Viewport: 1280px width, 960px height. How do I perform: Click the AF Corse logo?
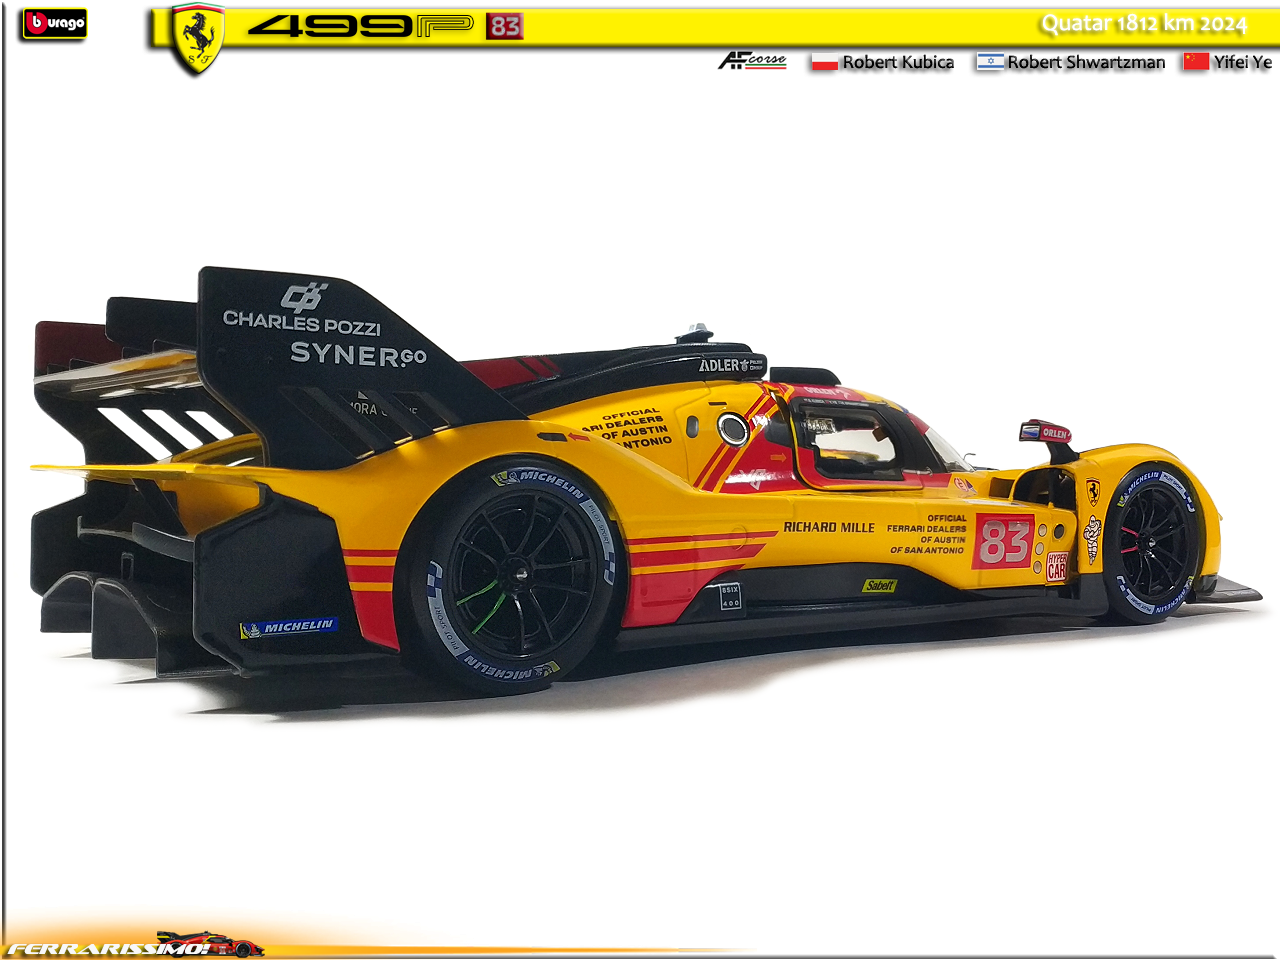coord(752,61)
